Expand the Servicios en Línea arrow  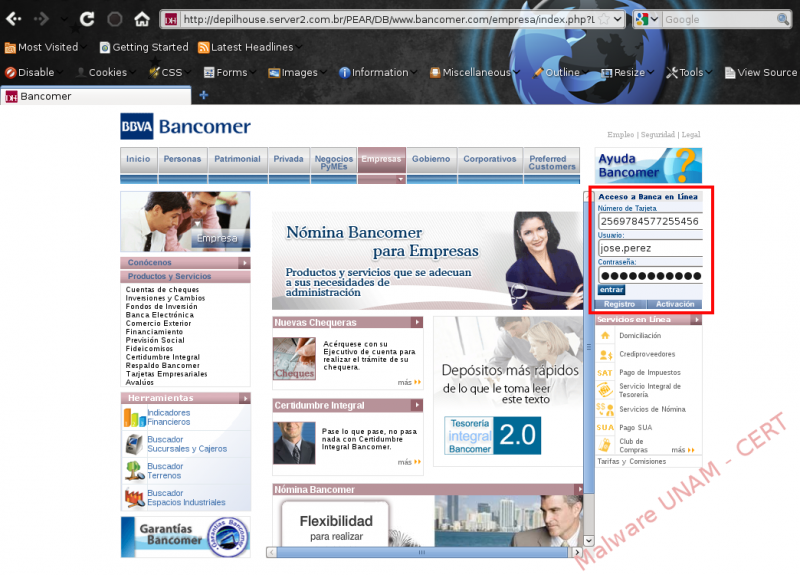(696, 320)
